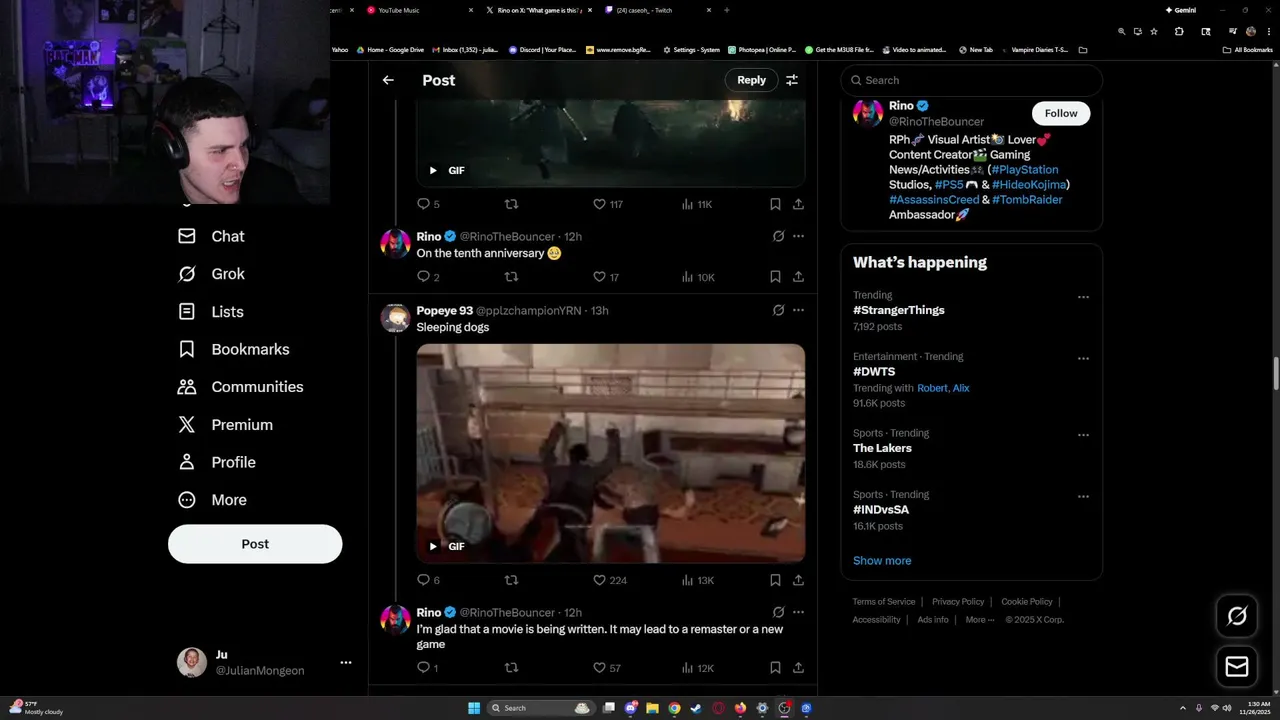The height and width of the screenshot is (720, 1280).
Task: Click Show more under What's happening
Action: pyautogui.click(x=882, y=561)
